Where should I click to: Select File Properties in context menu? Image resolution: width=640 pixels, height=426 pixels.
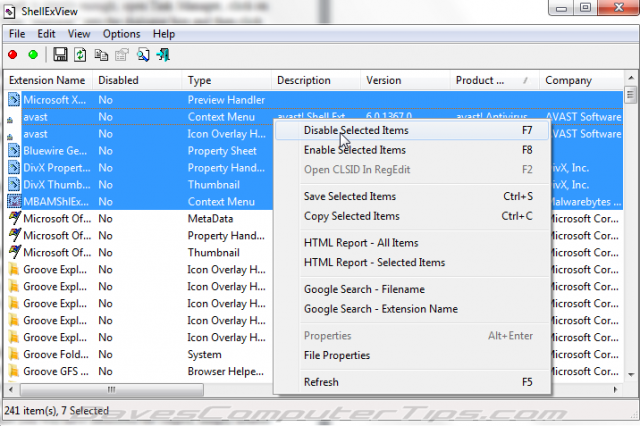pyautogui.click(x=411, y=356)
